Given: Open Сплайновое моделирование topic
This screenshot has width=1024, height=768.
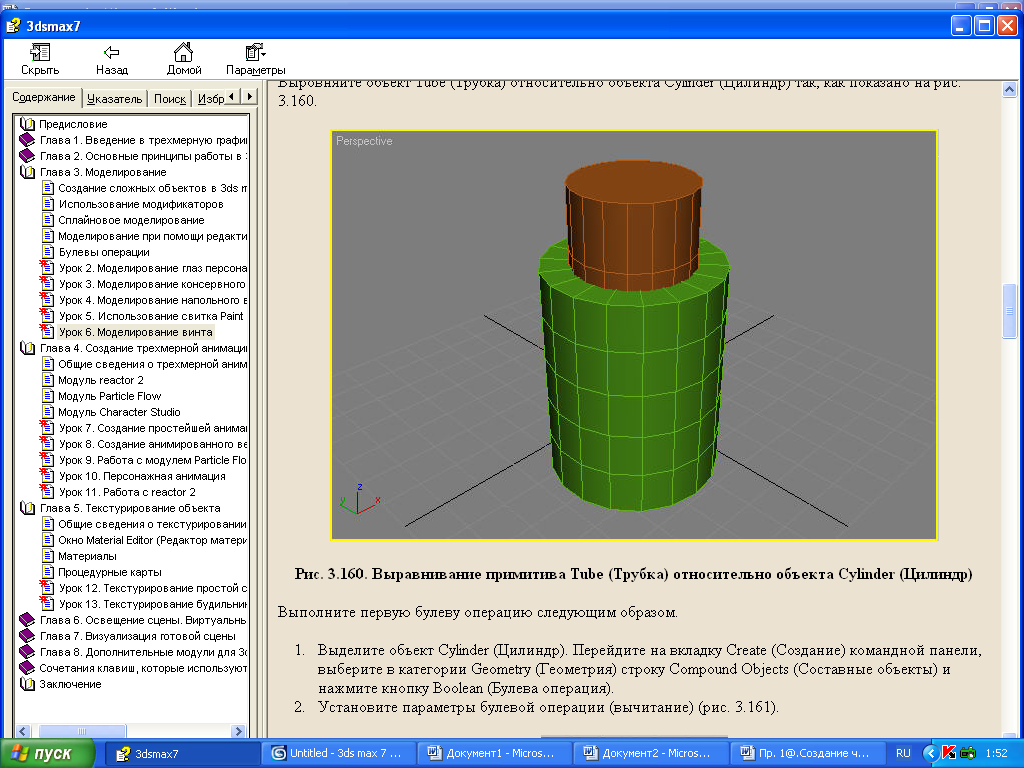Looking at the screenshot, I should (x=131, y=220).
